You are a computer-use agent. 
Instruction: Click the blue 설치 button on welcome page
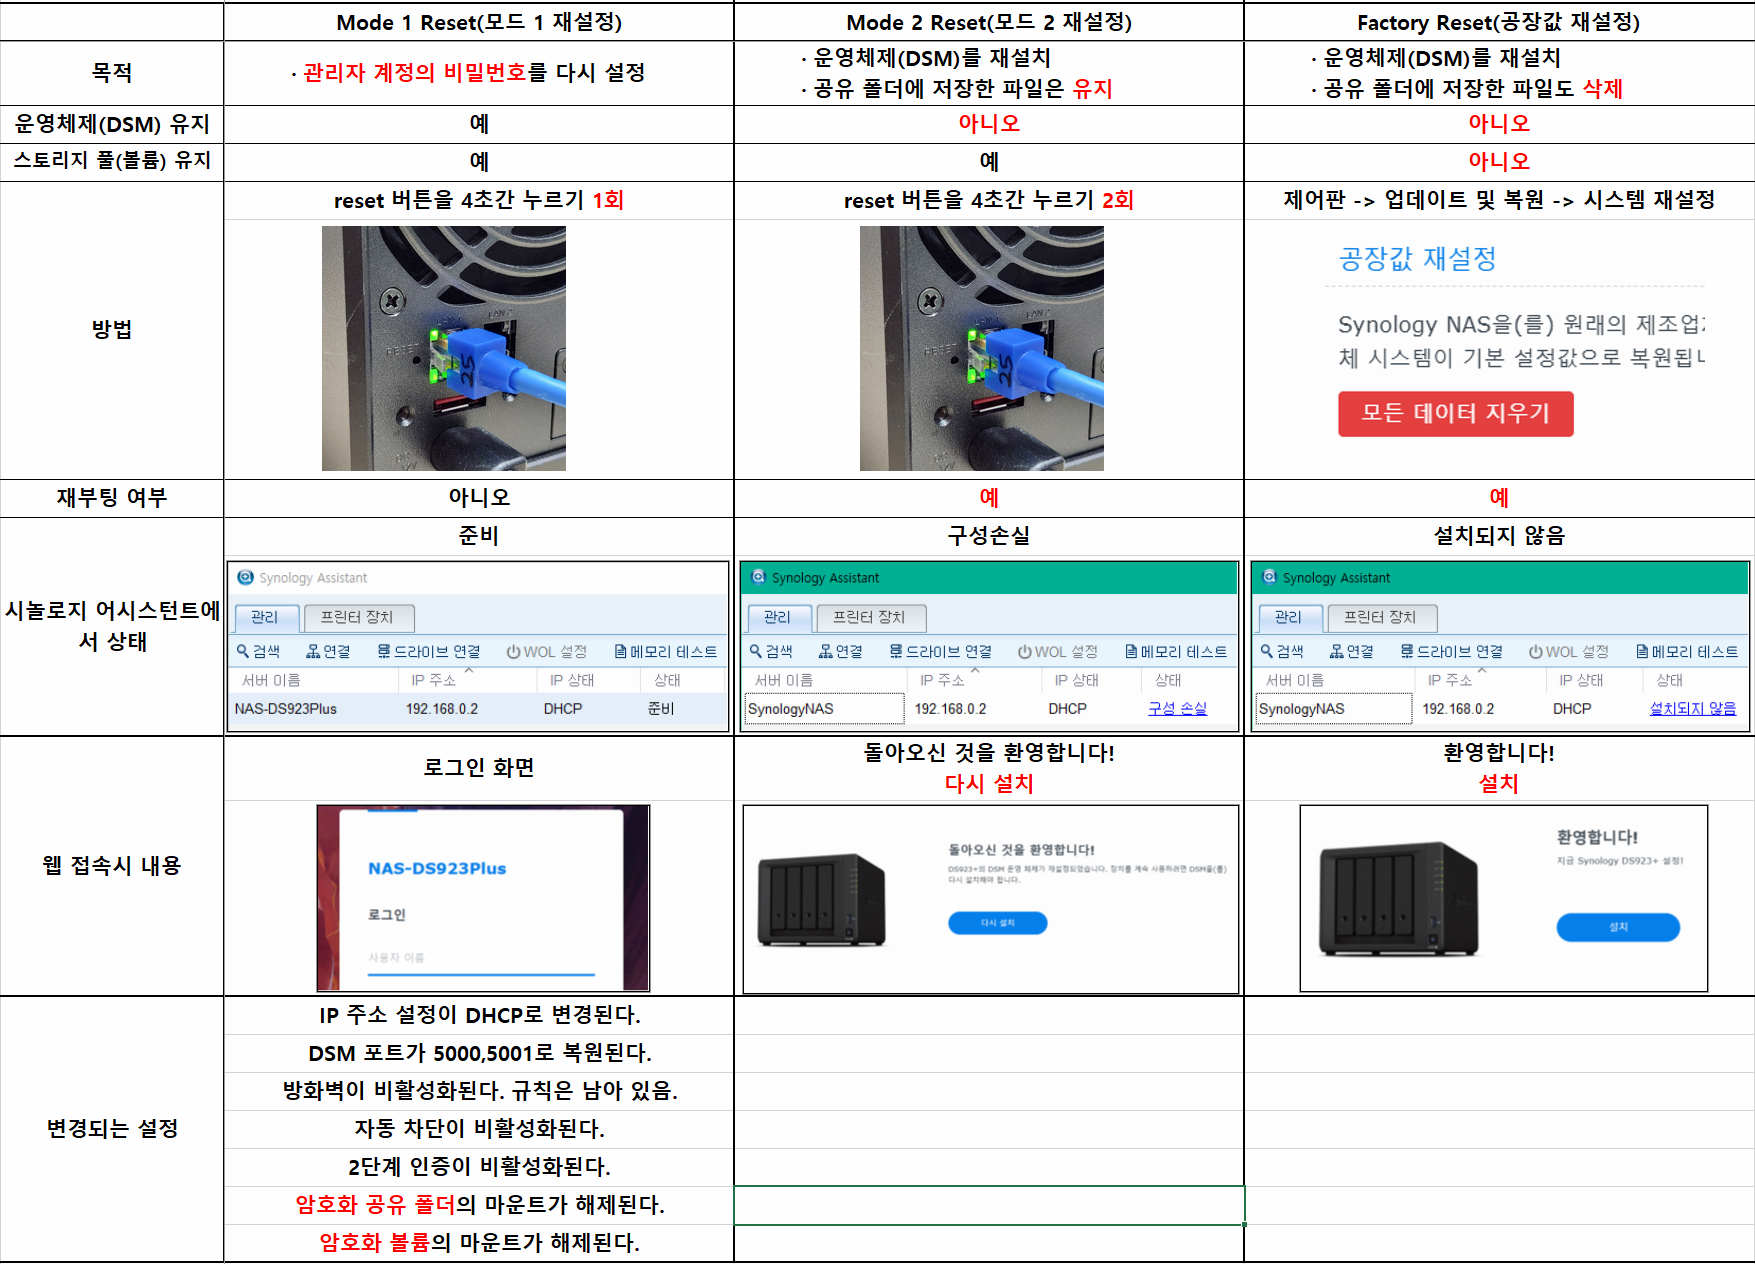[1617, 927]
